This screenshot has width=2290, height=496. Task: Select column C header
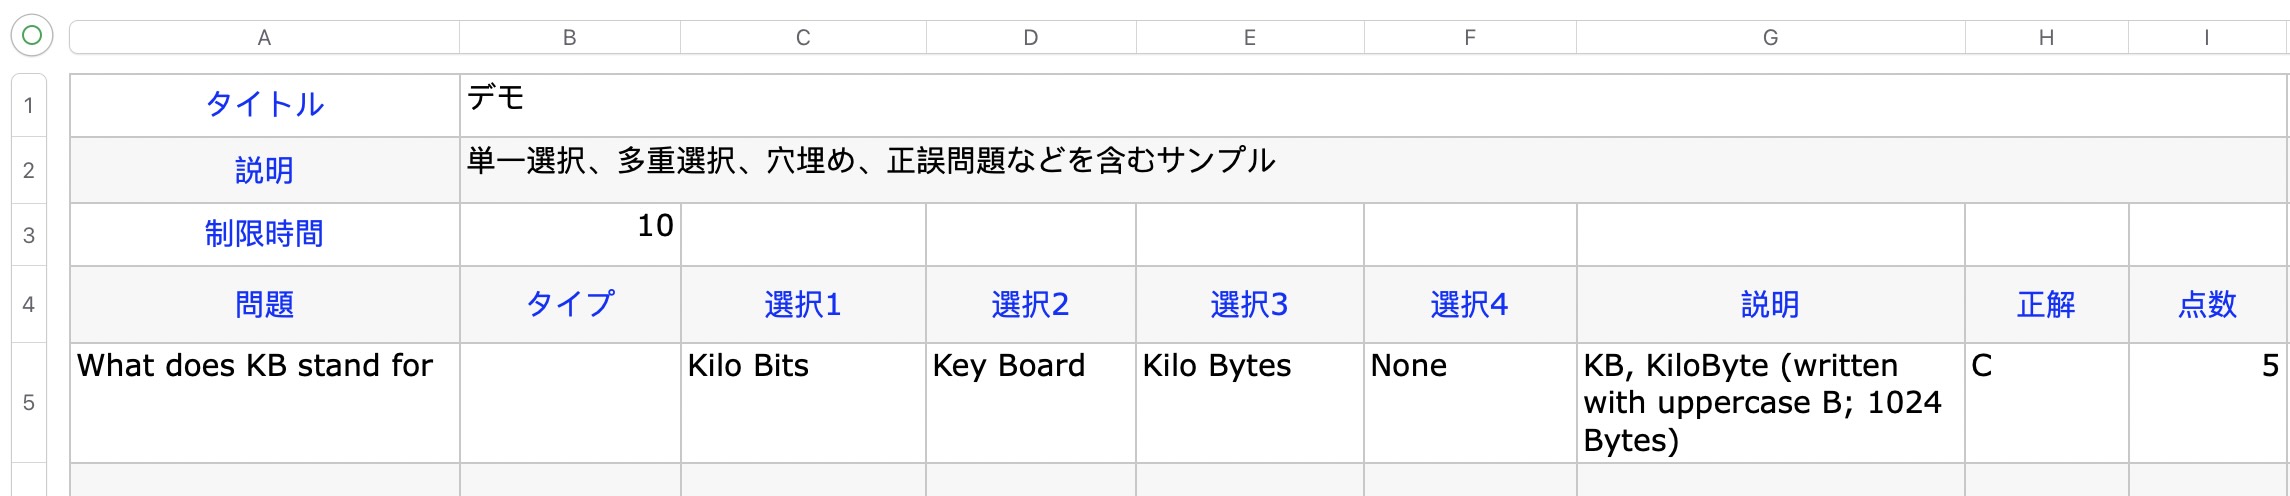(x=803, y=38)
